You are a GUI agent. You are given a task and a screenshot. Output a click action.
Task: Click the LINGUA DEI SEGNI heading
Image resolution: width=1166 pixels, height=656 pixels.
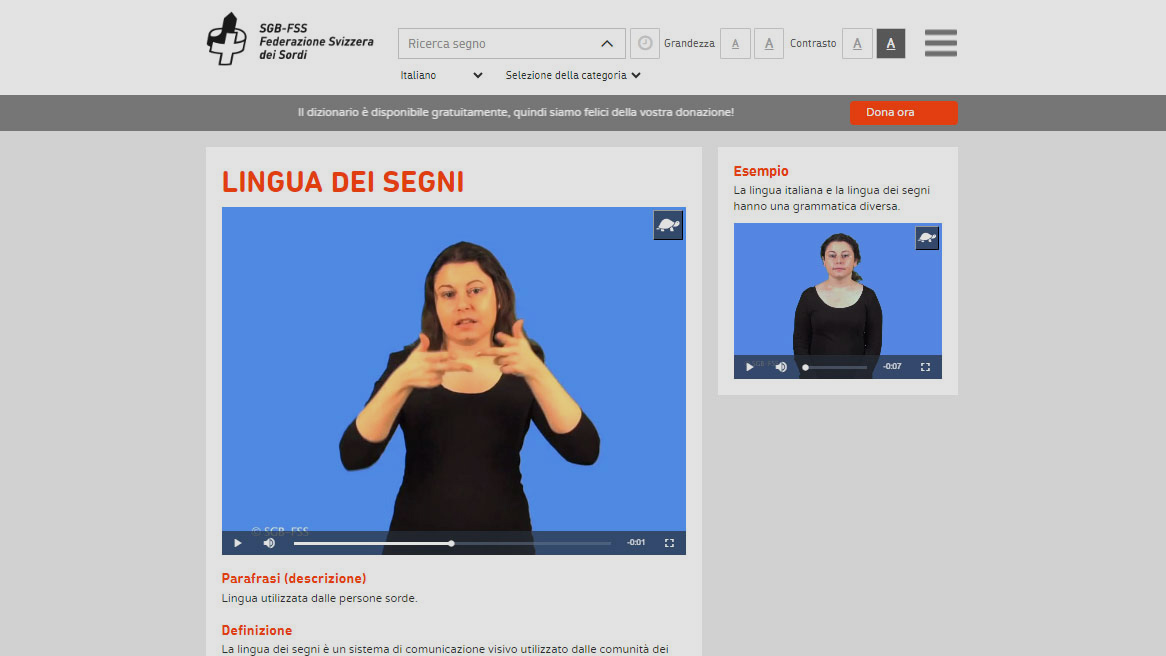(x=343, y=181)
